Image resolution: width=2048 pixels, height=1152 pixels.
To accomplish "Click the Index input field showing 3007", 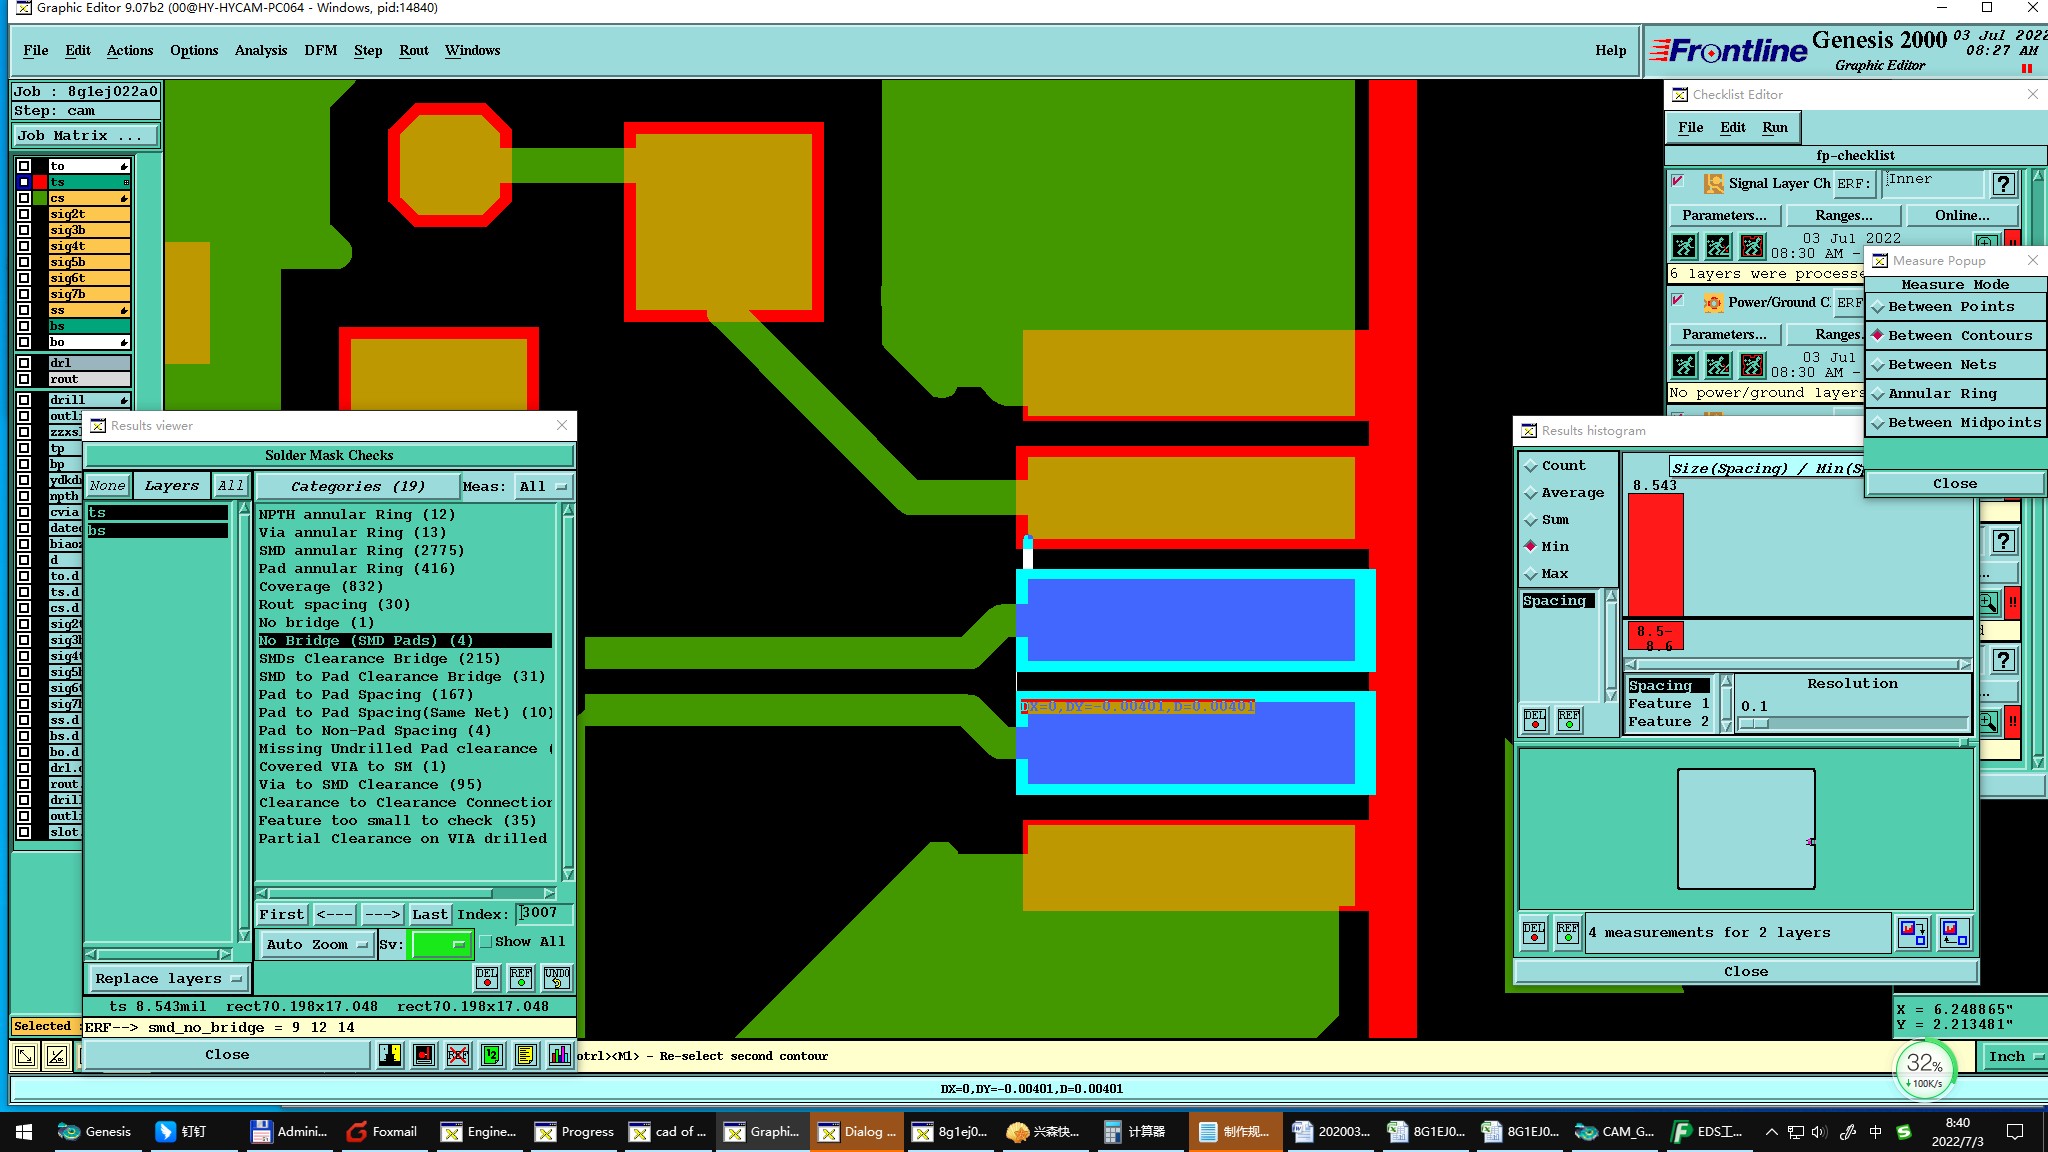I will tap(544, 913).
